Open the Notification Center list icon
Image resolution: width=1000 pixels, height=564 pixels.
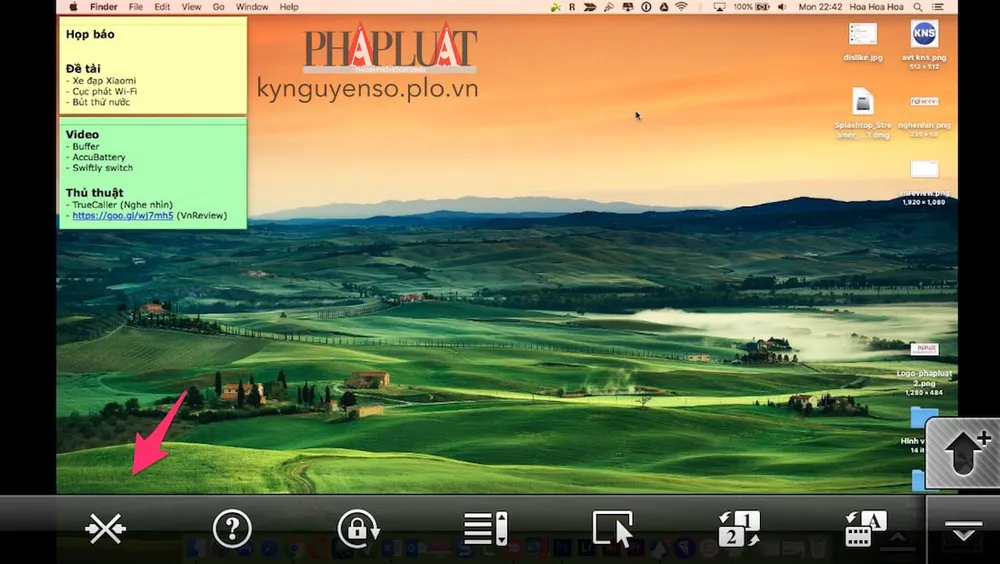click(939, 7)
